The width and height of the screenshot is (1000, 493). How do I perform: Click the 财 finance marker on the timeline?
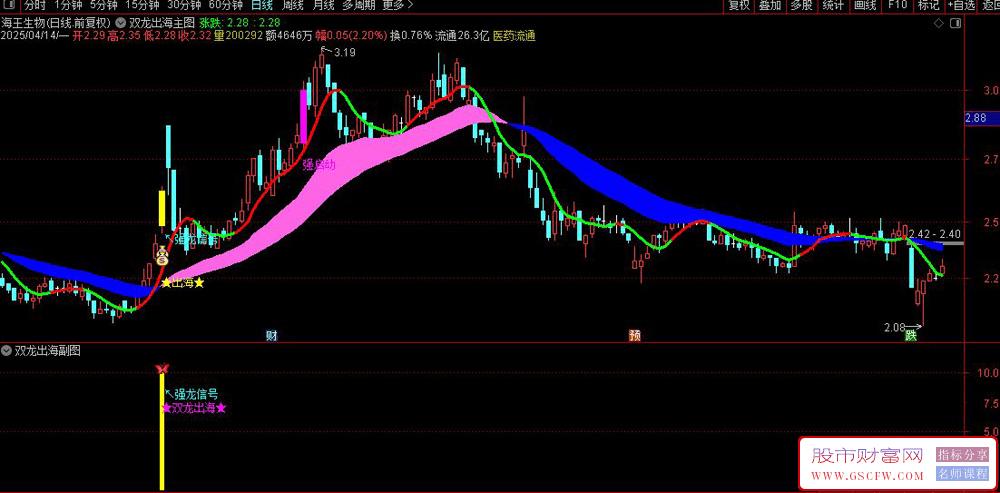tap(271, 335)
